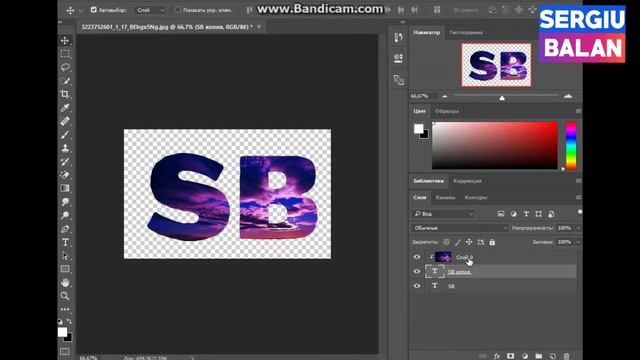Screen dimensions: 640x360
Task: Create a new layer group
Action: 539,356
